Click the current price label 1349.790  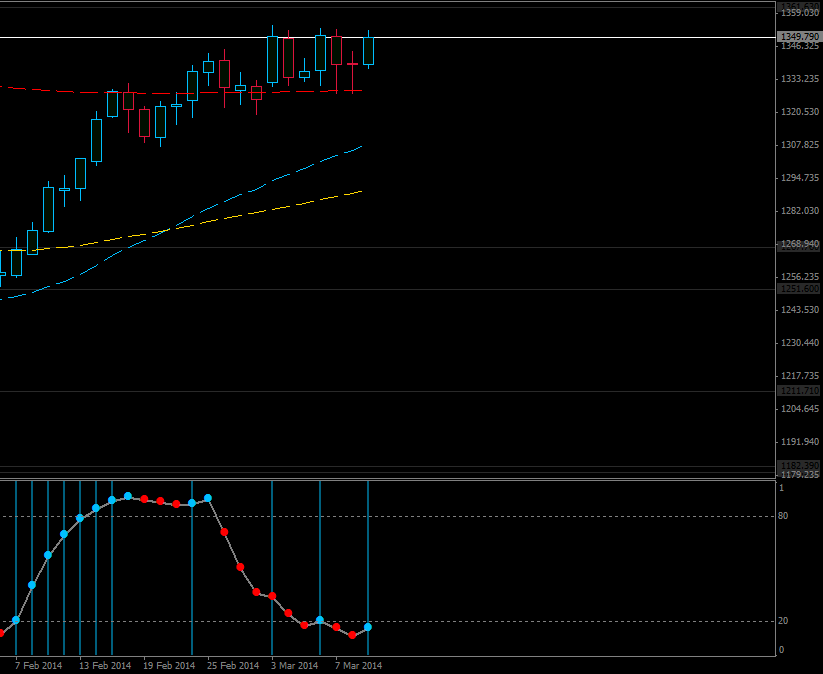[x=799, y=37]
